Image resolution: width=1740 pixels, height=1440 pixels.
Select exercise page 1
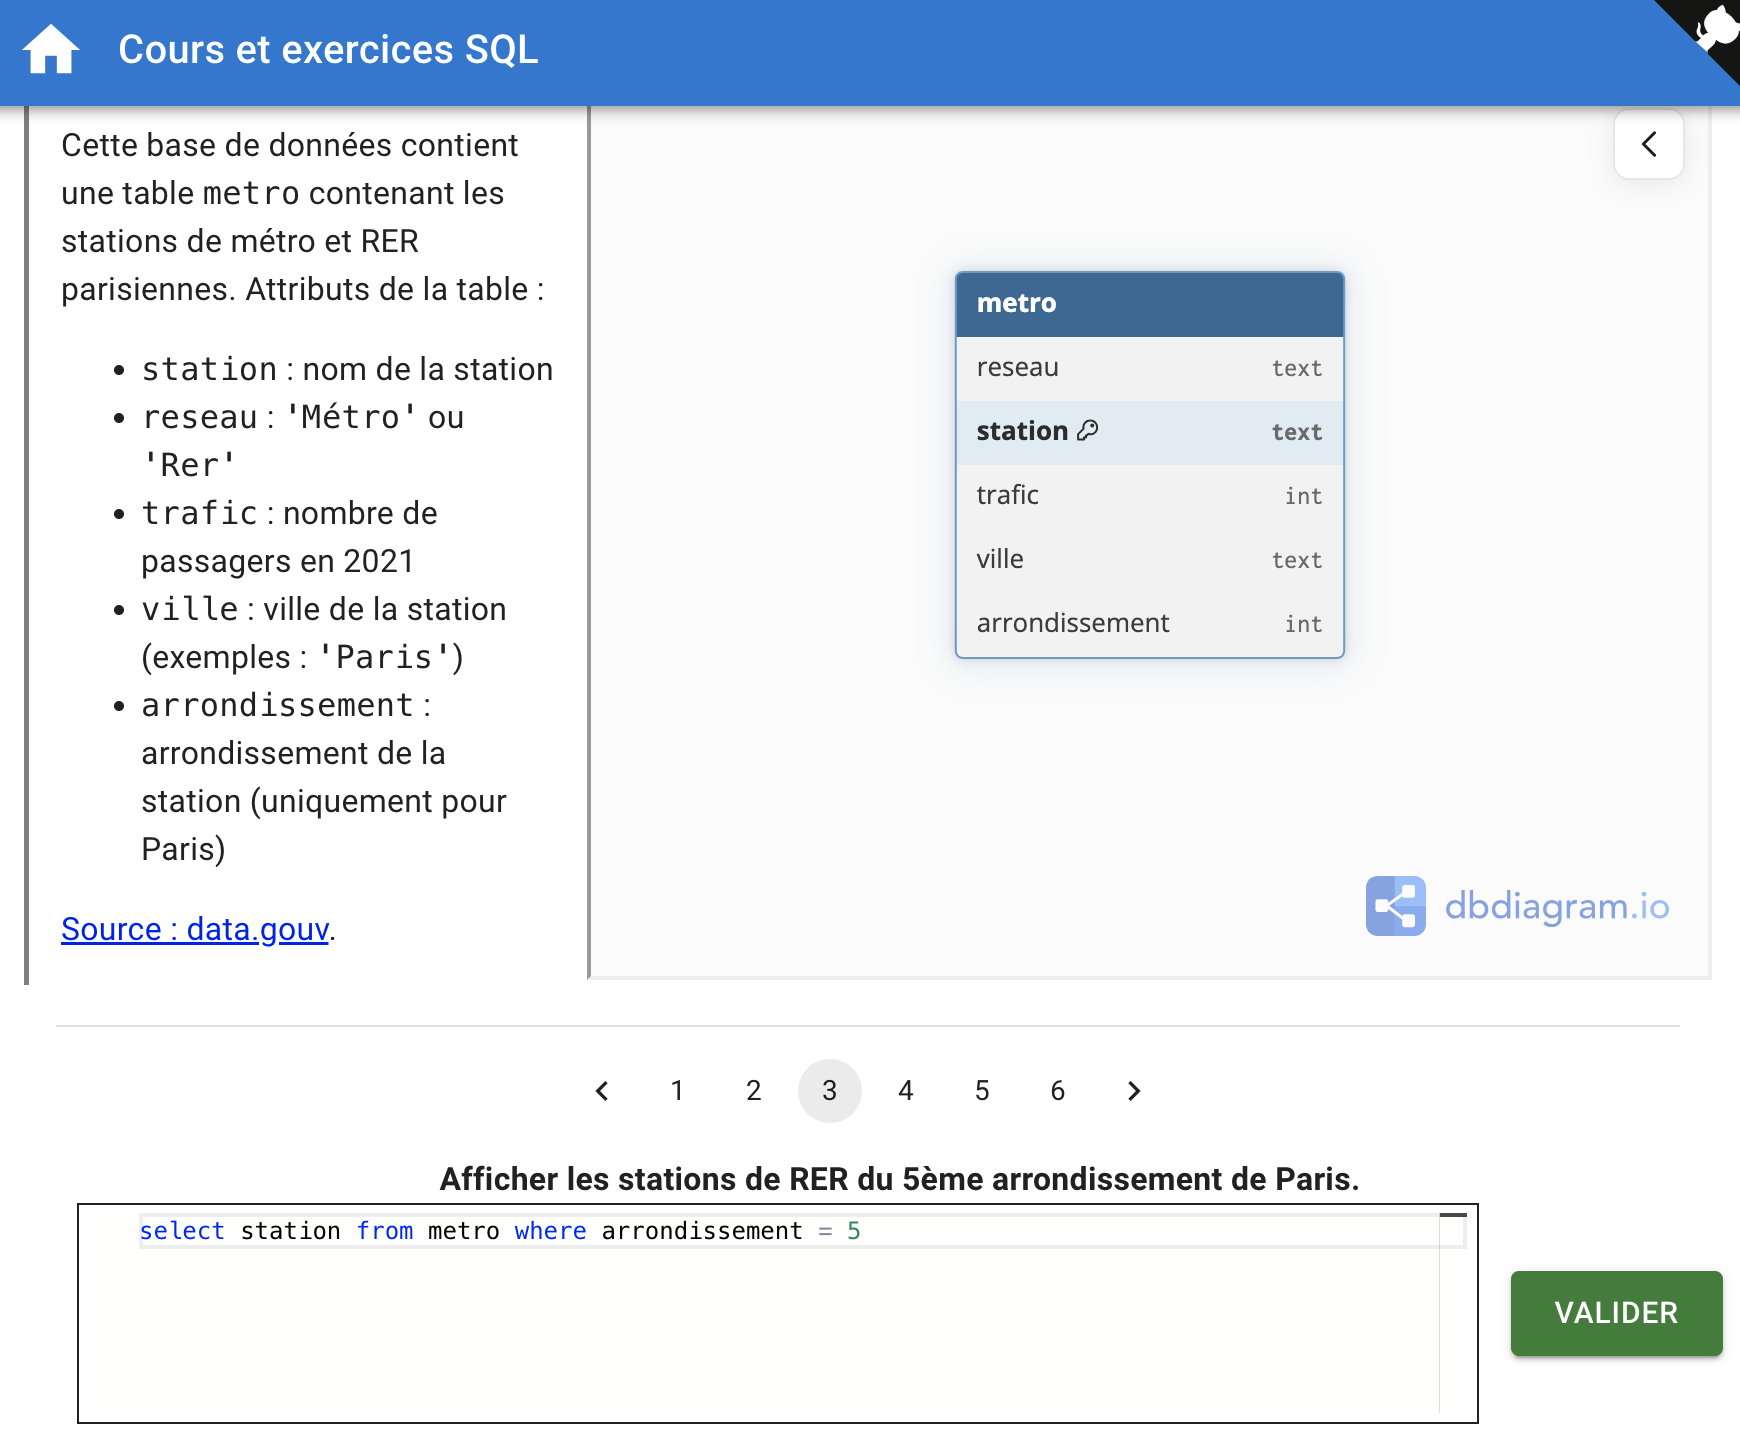pyautogui.click(x=677, y=1091)
